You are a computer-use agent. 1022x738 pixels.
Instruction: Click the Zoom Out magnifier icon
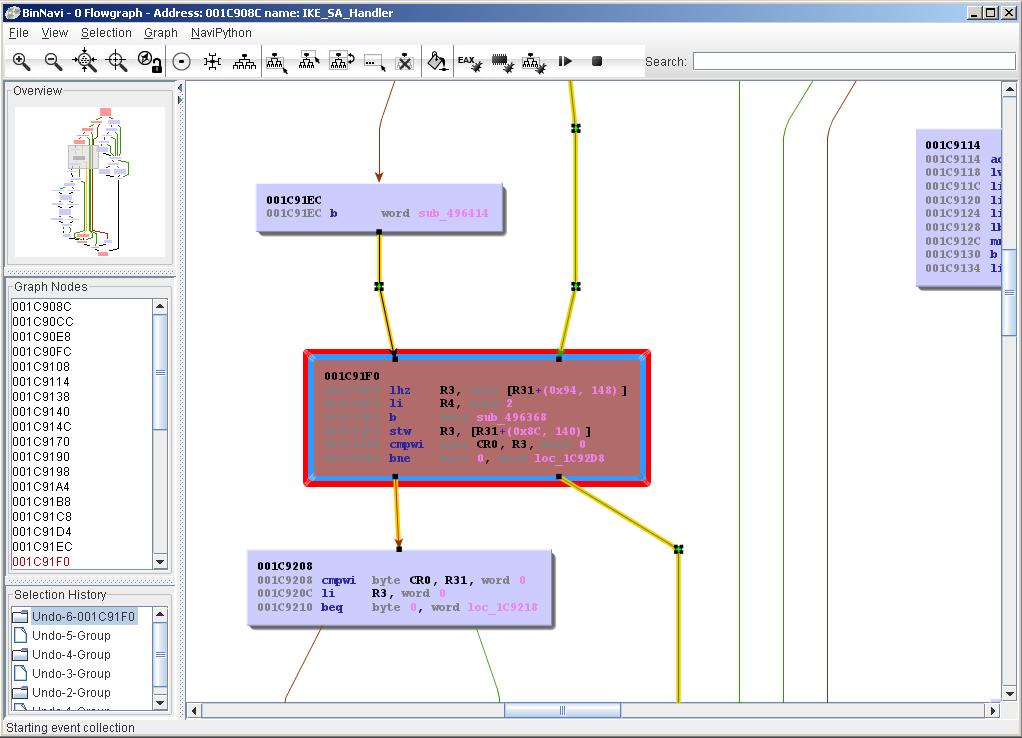pos(53,62)
